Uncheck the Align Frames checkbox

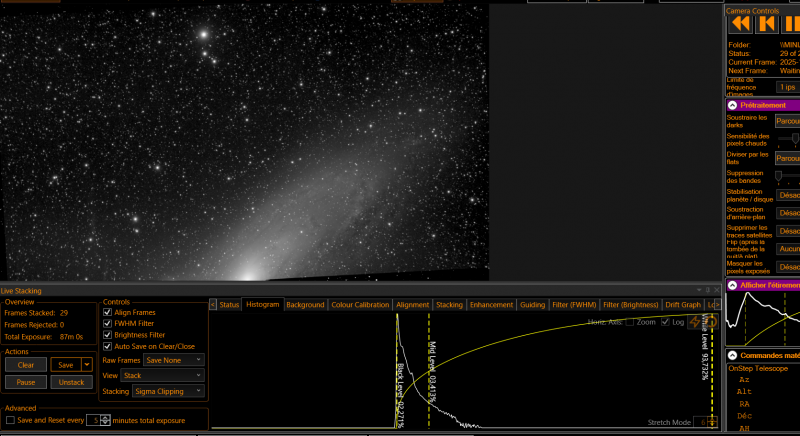pyautogui.click(x=108, y=312)
